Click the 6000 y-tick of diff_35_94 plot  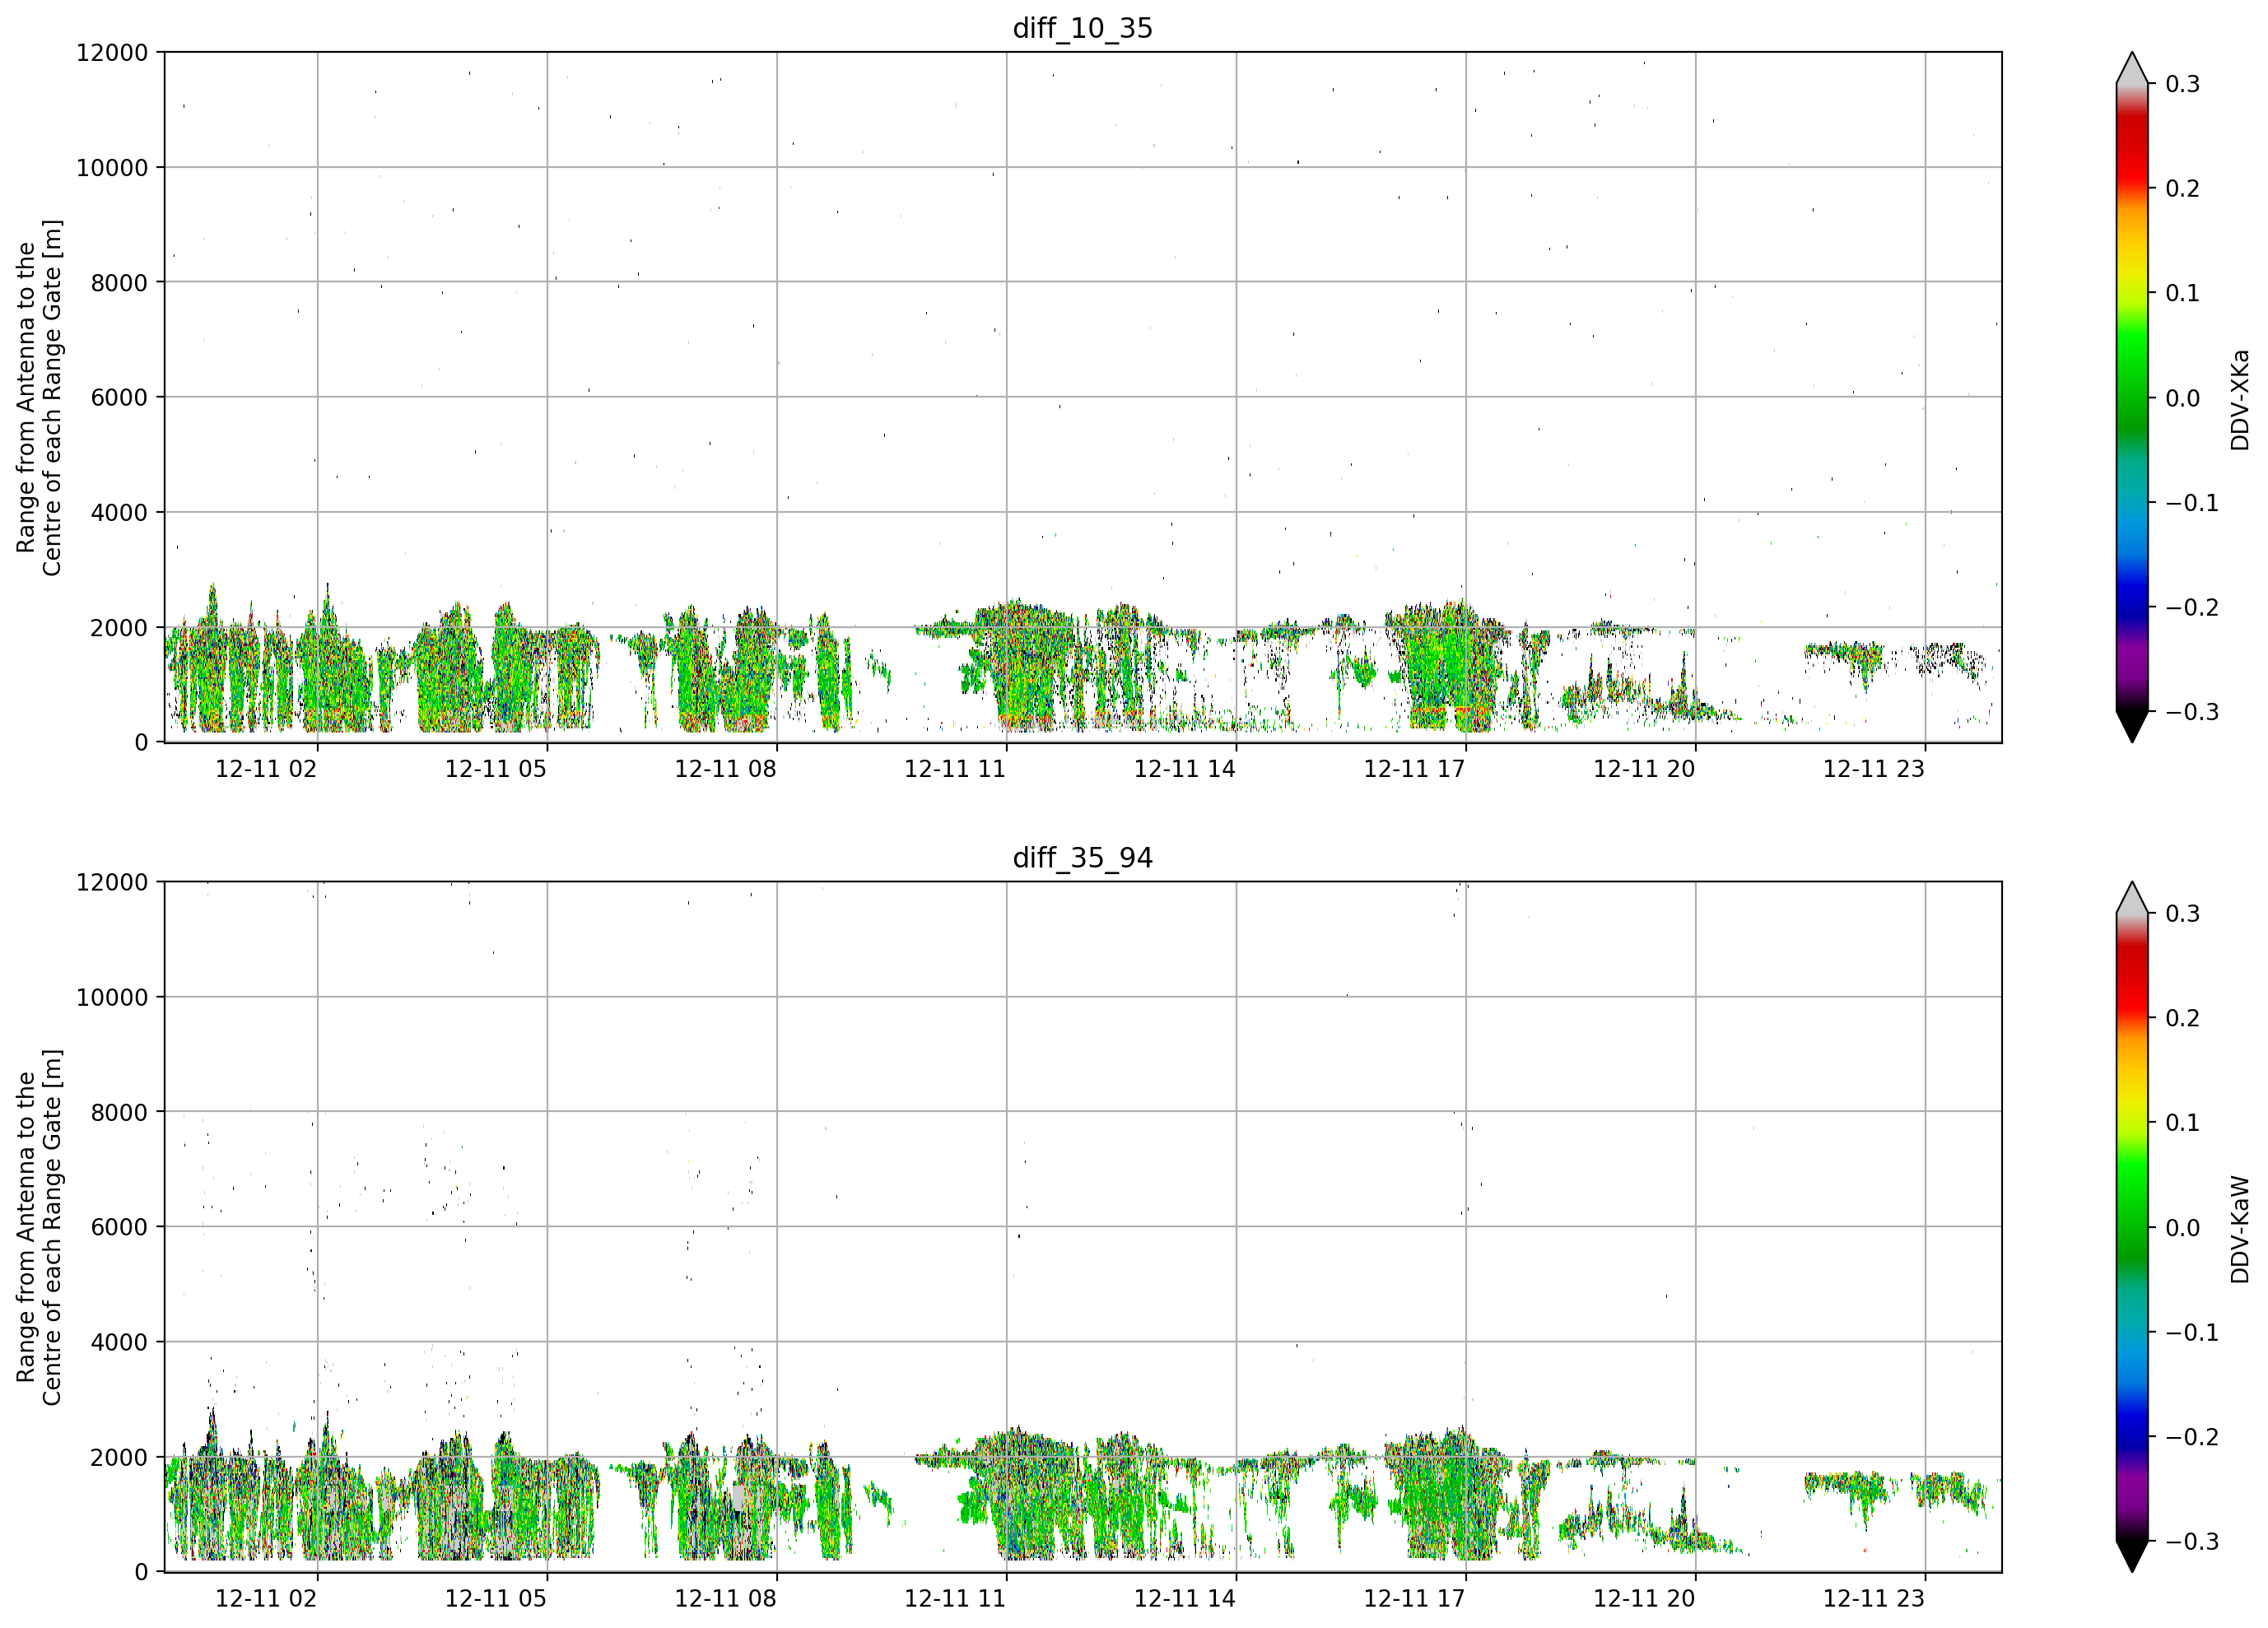[119, 1227]
